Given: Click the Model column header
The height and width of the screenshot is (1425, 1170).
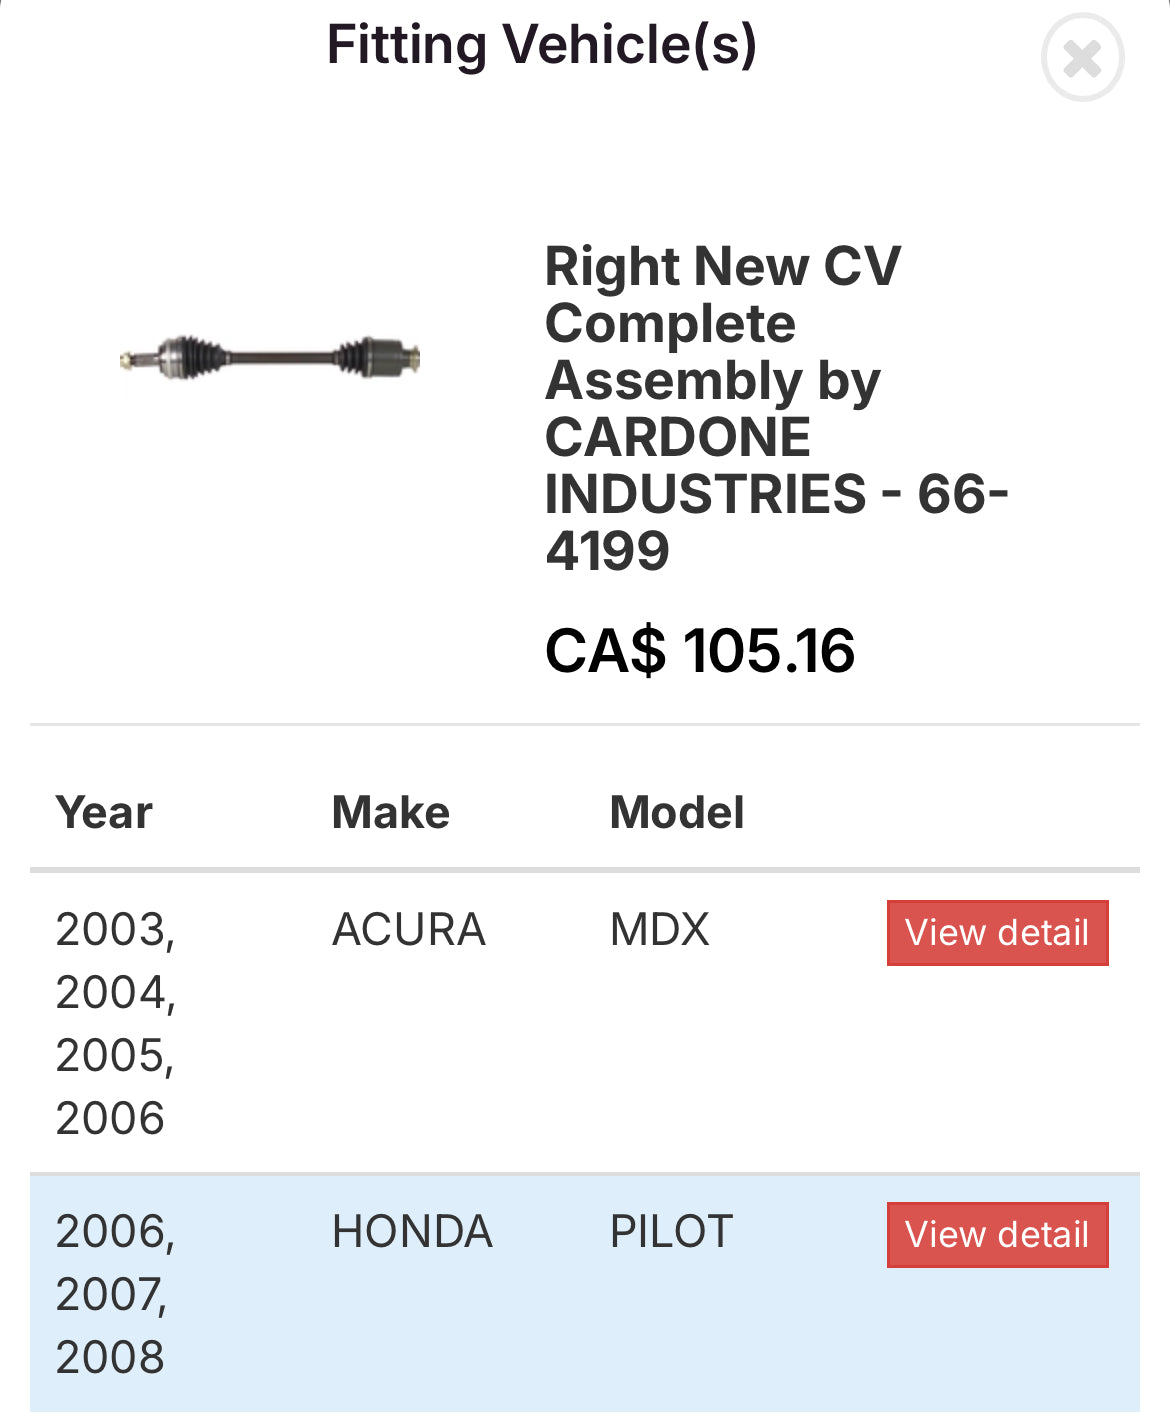Looking at the screenshot, I should pos(677,813).
